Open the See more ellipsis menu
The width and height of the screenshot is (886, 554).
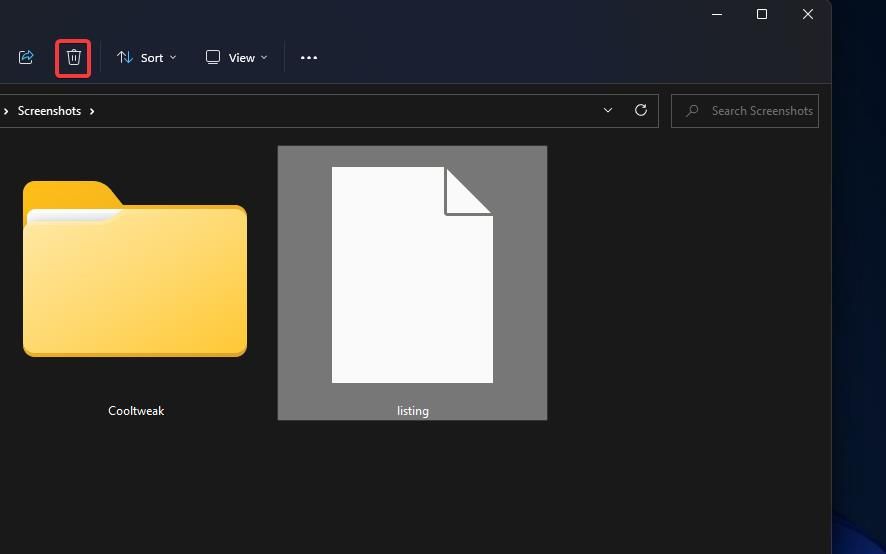(309, 58)
